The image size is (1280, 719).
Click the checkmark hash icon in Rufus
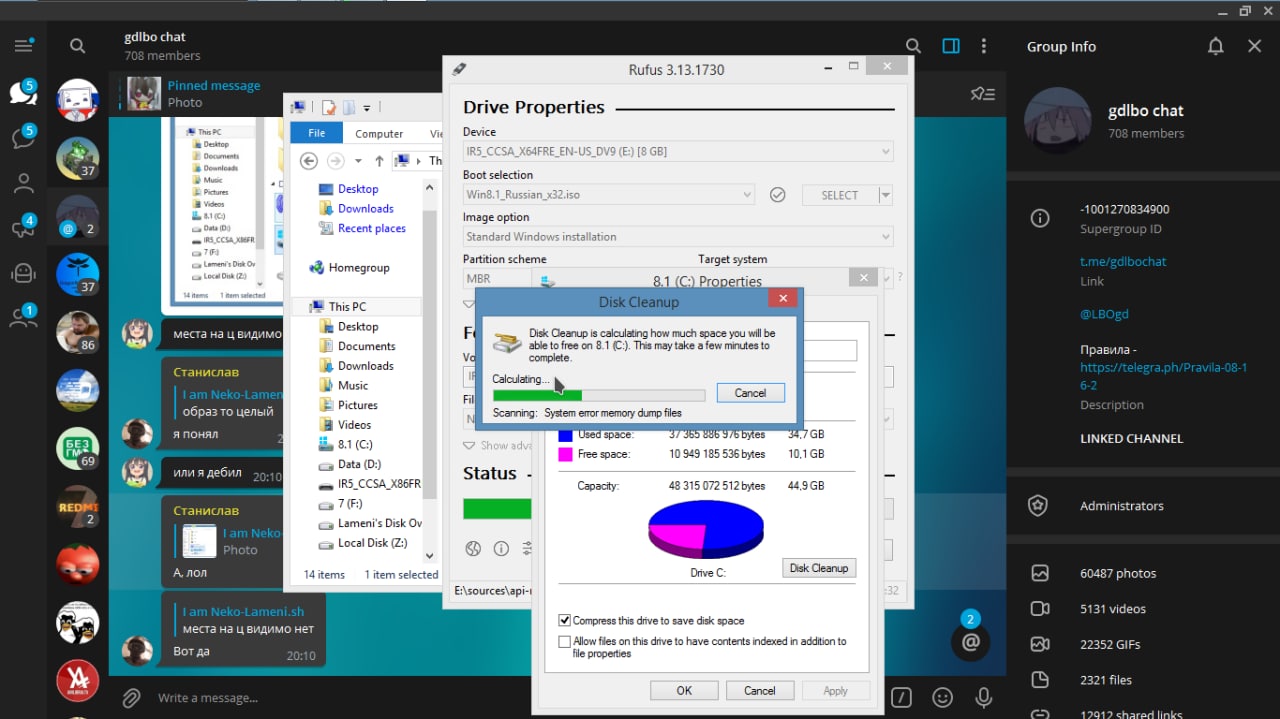click(777, 195)
